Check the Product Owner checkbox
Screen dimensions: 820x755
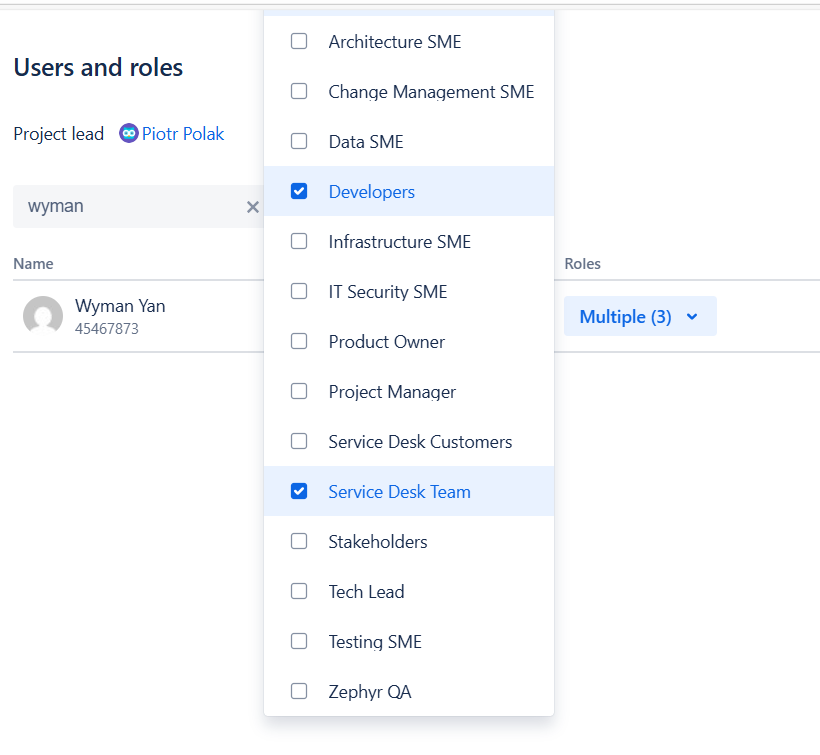coord(299,342)
